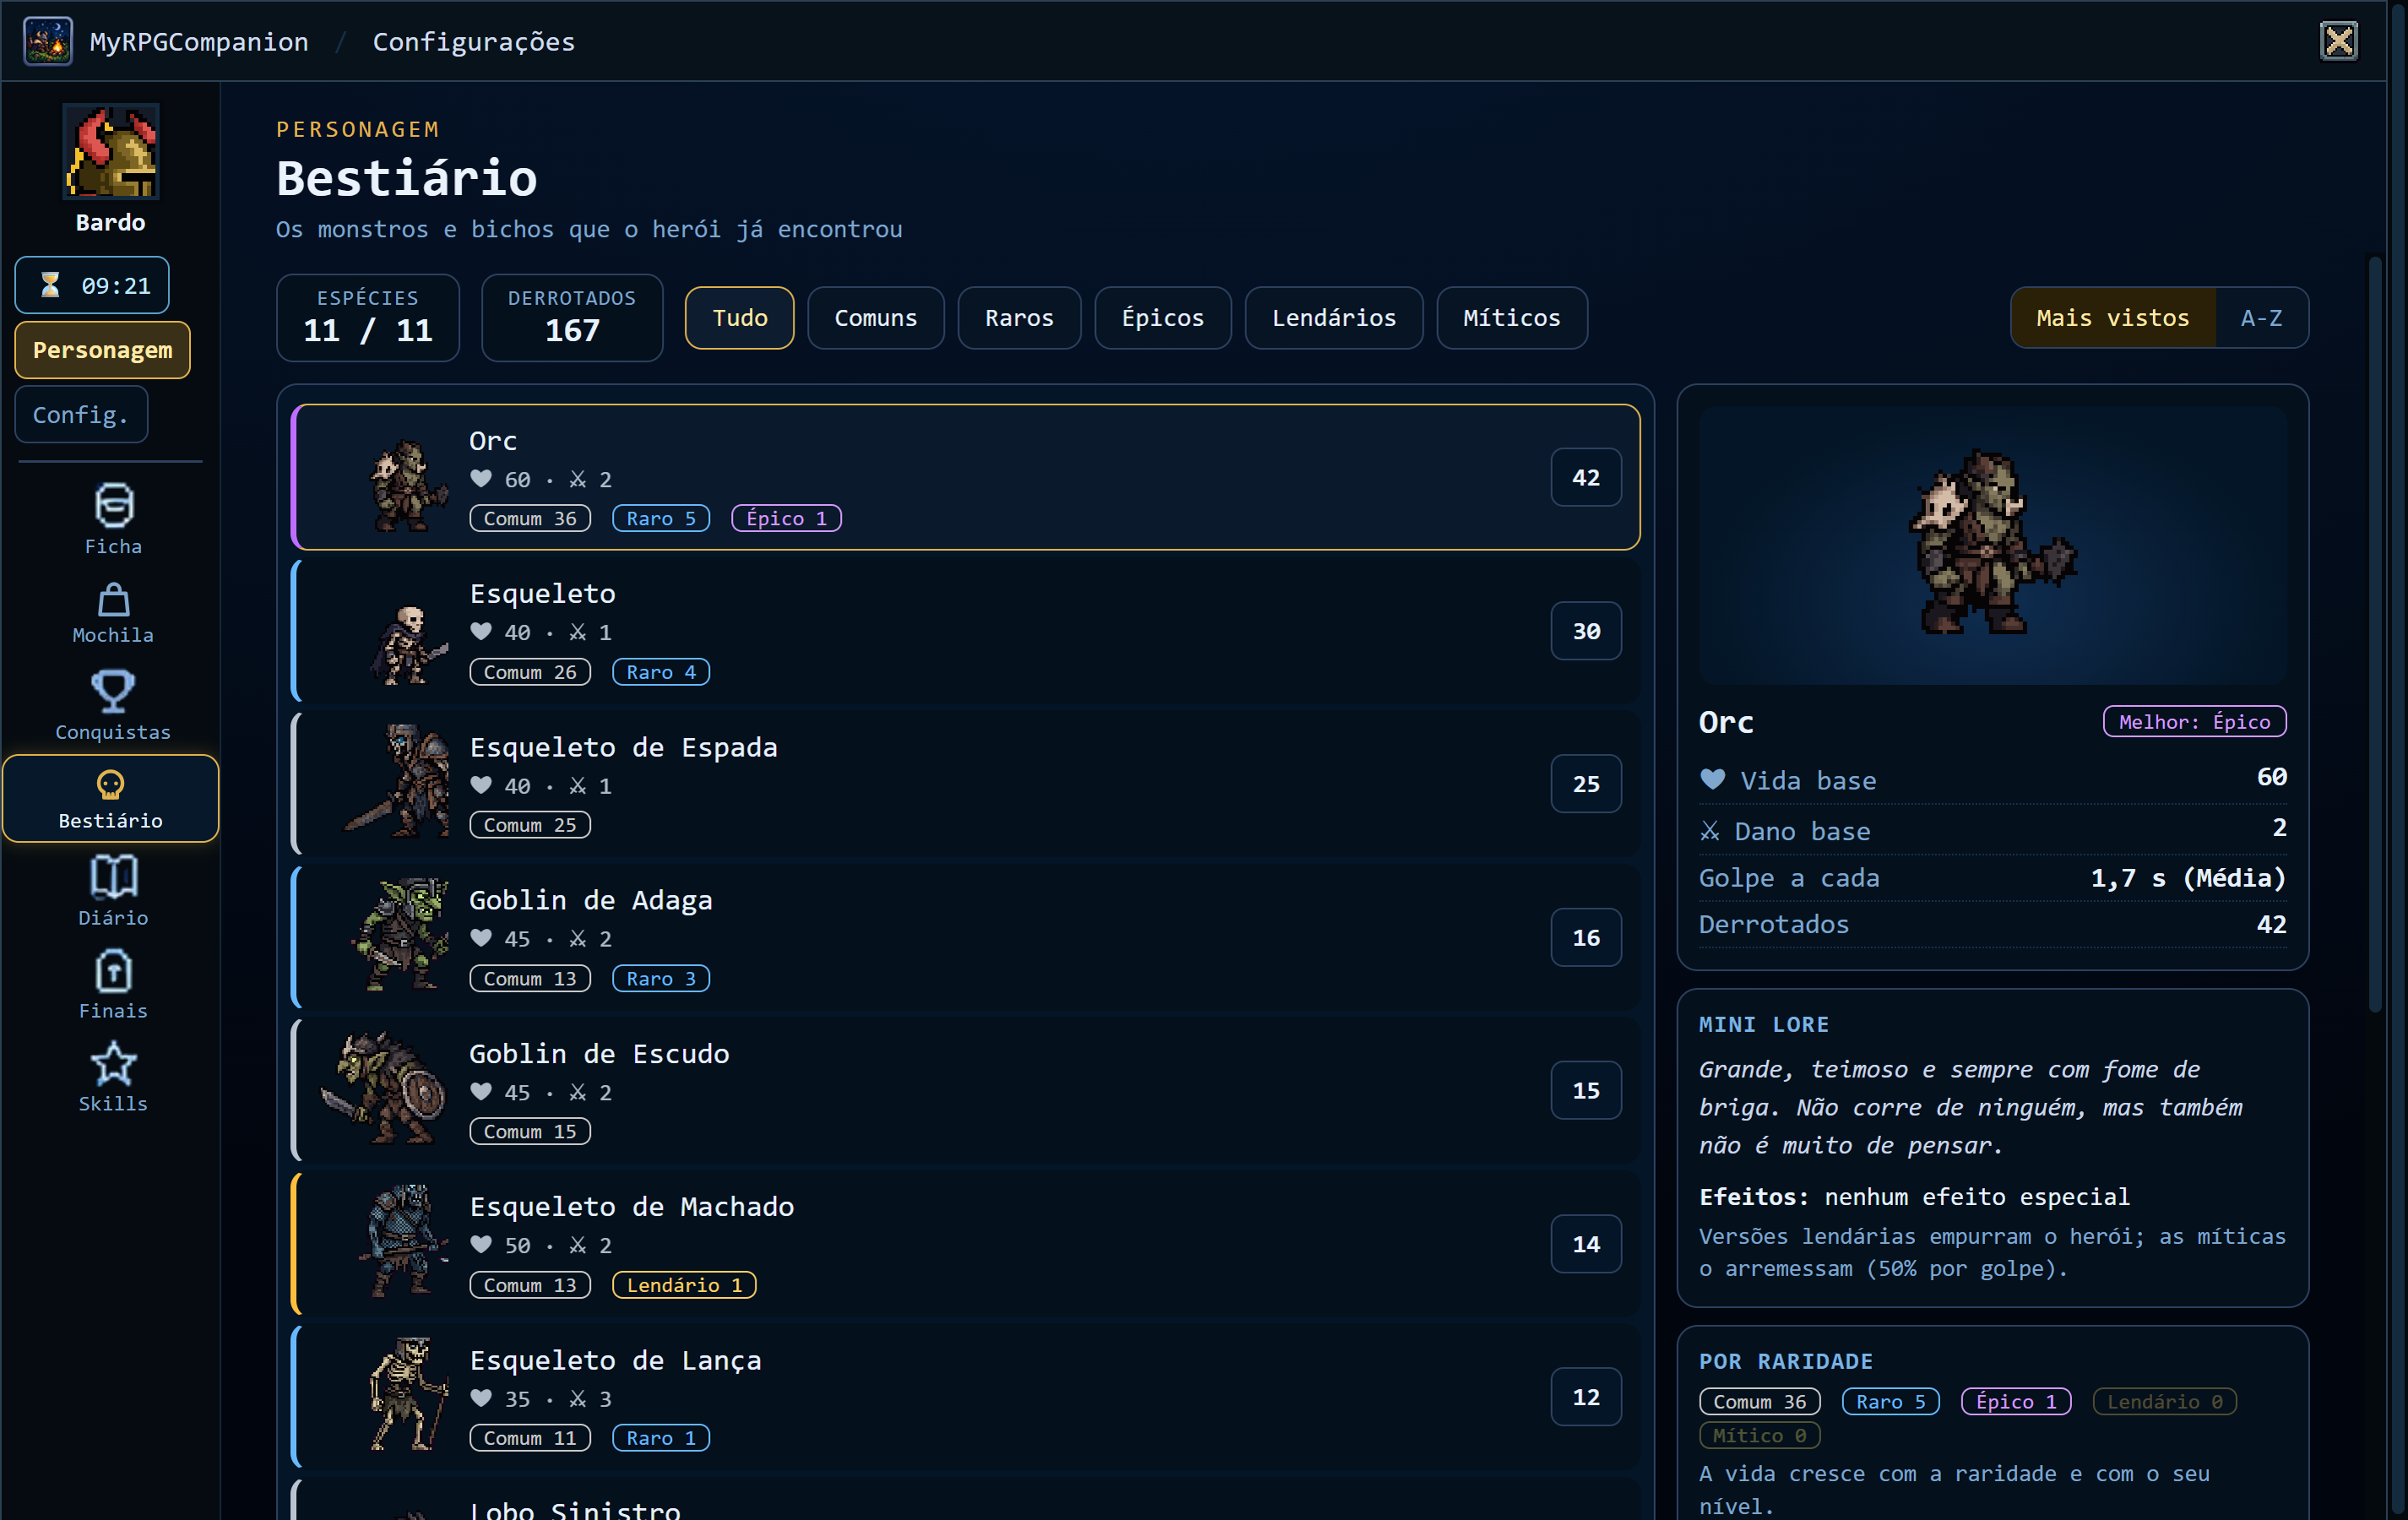Select the Esqueleto de Machado row
Screen dimensions: 2408x1520
click(x=966, y=1244)
